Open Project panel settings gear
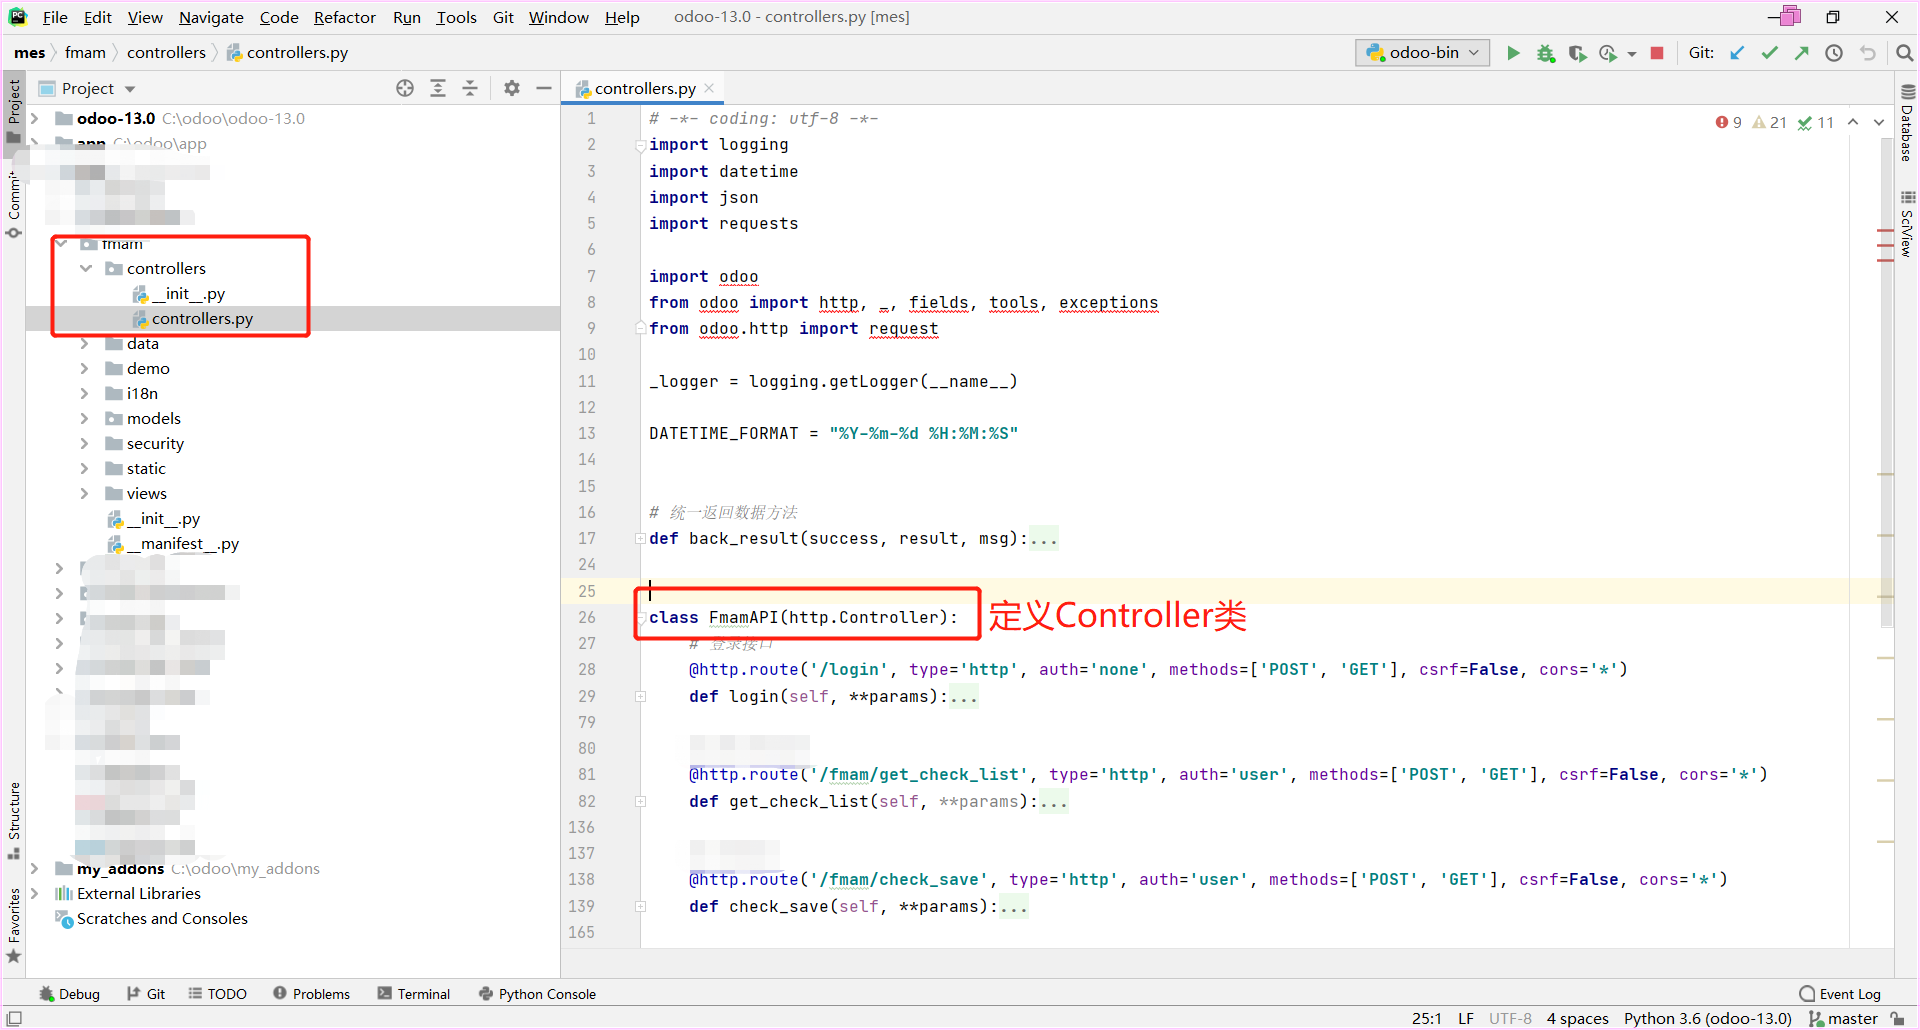 pyautogui.click(x=512, y=88)
